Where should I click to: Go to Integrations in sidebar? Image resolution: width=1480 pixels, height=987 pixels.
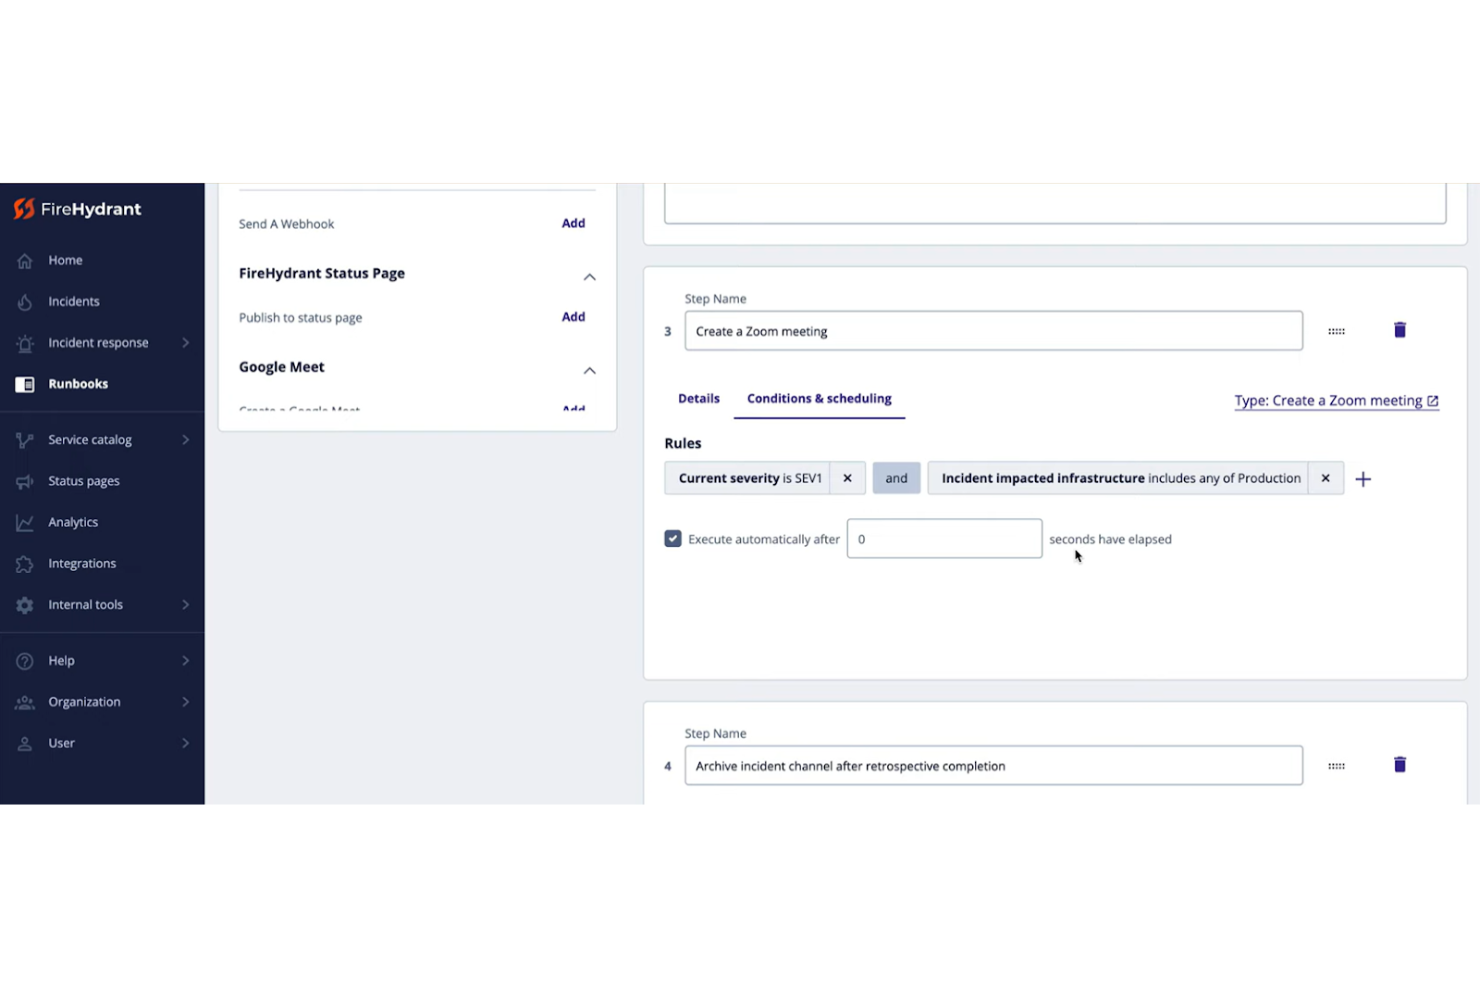tap(82, 563)
